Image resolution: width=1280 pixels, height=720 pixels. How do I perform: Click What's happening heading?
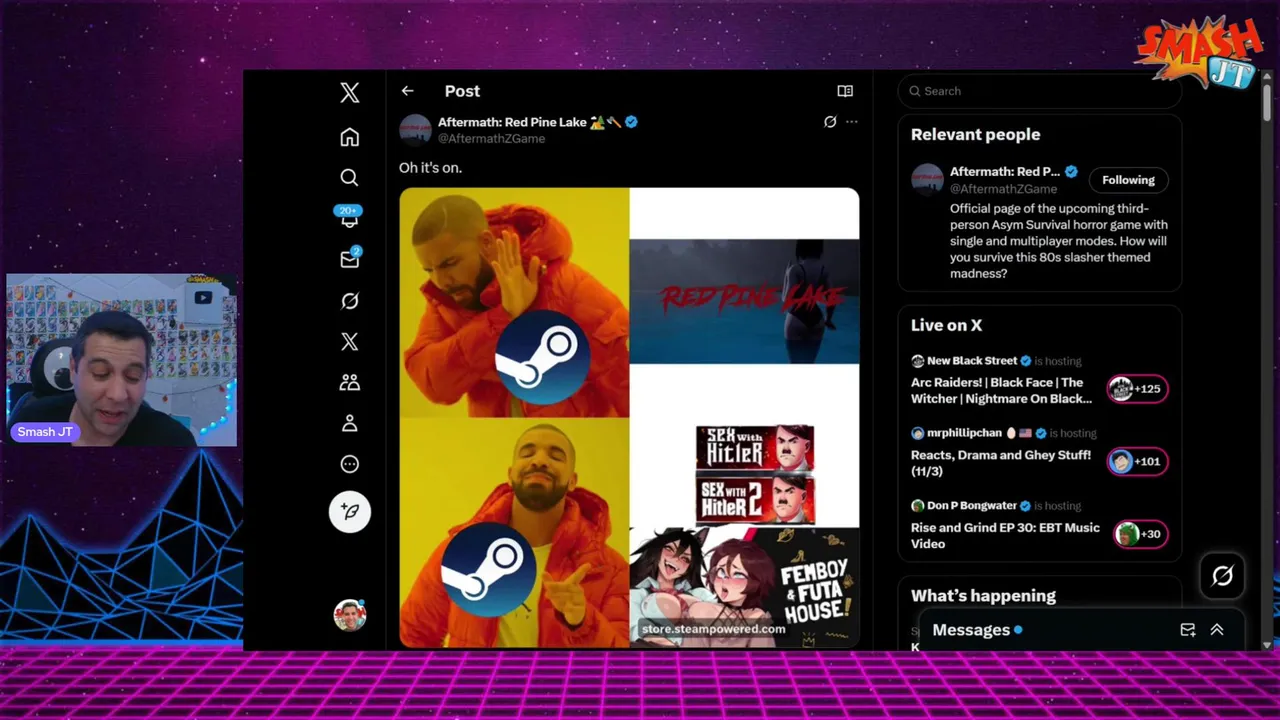click(983, 596)
